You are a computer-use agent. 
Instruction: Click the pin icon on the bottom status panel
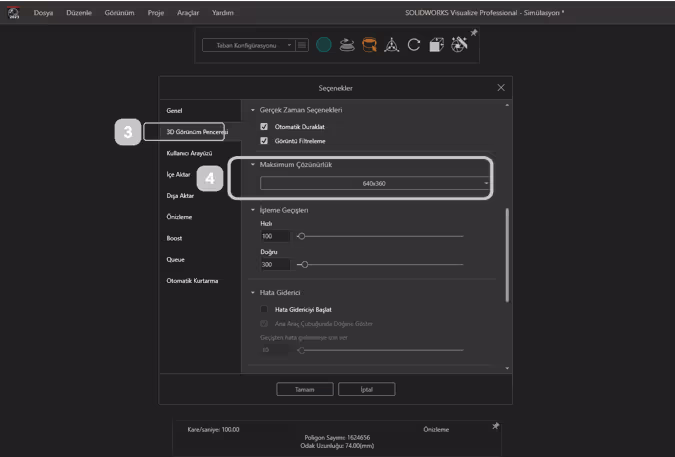click(495, 426)
